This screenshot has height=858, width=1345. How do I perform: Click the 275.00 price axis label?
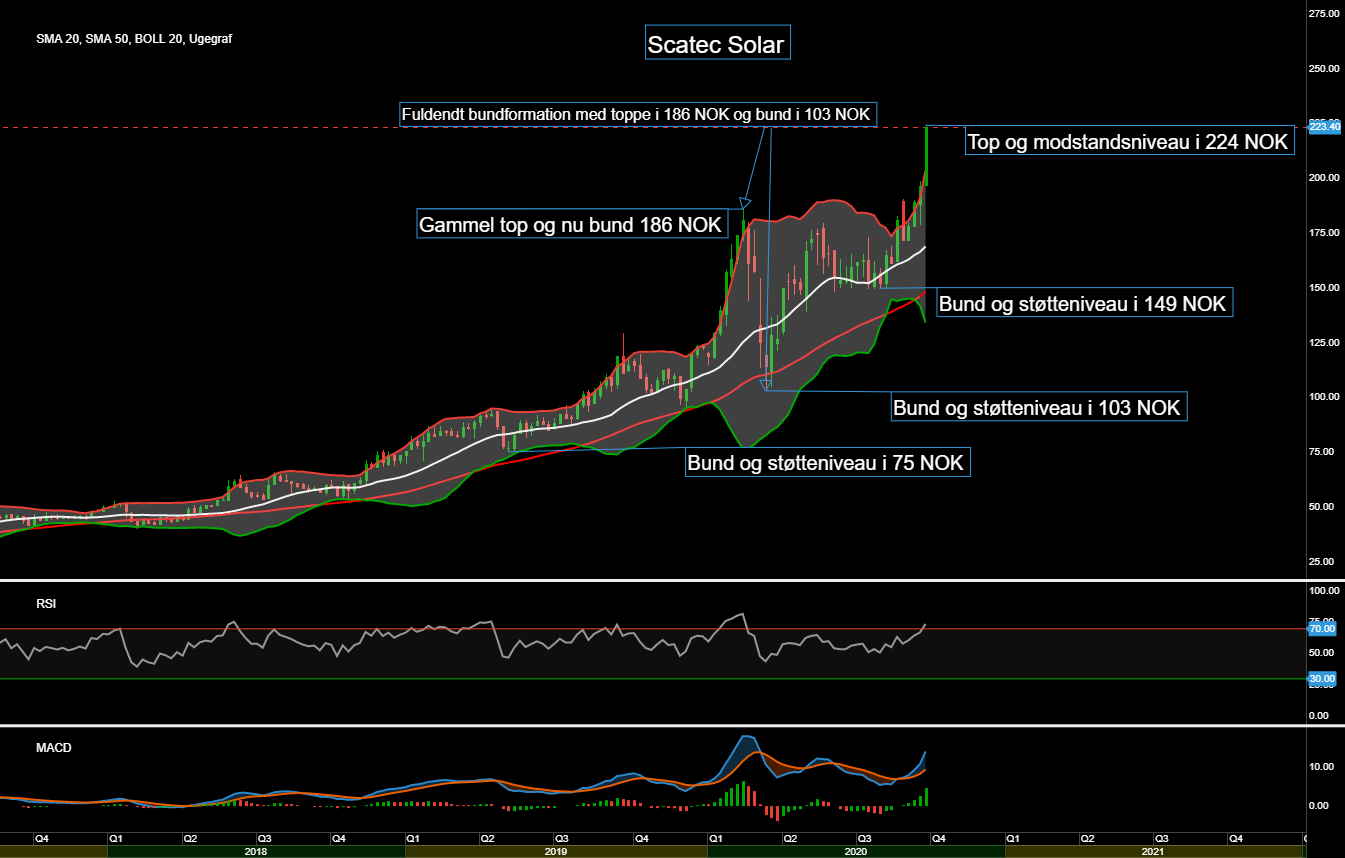[1324, 13]
